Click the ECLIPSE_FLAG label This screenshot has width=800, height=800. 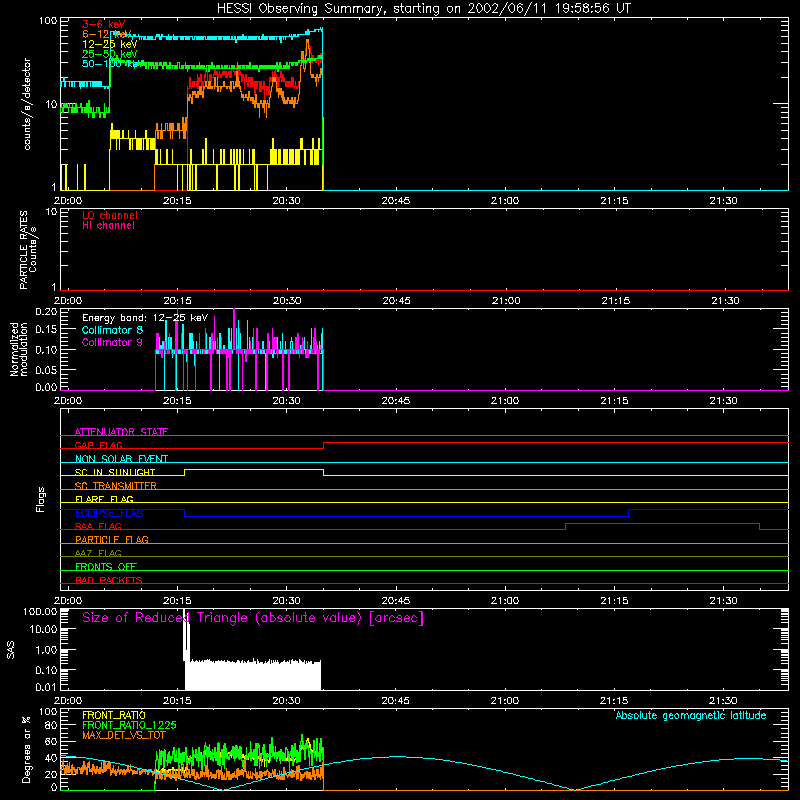[x=109, y=513]
